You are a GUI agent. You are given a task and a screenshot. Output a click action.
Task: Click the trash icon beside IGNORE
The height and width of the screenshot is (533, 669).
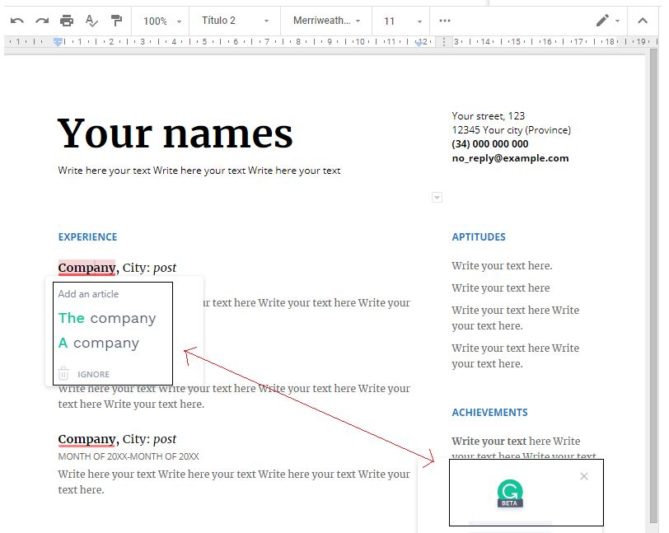click(63, 374)
